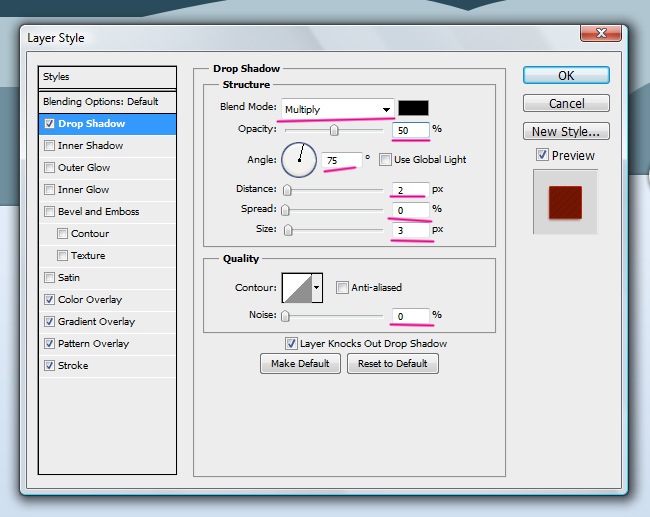Image resolution: width=650 pixels, height=517 pixels.
Task: Click the Opacity slider handle
Action: pos(334,130)
